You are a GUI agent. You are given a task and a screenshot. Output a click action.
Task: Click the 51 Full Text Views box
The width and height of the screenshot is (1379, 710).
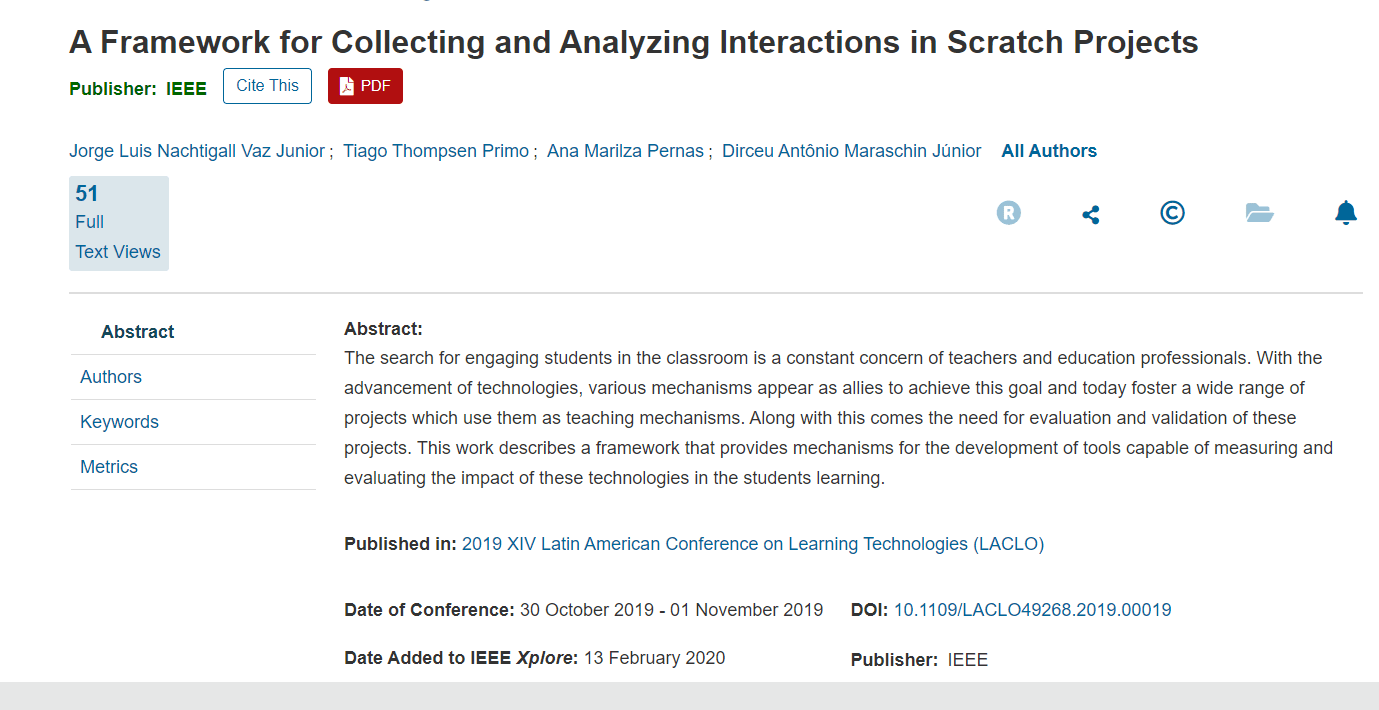[118, 223]
